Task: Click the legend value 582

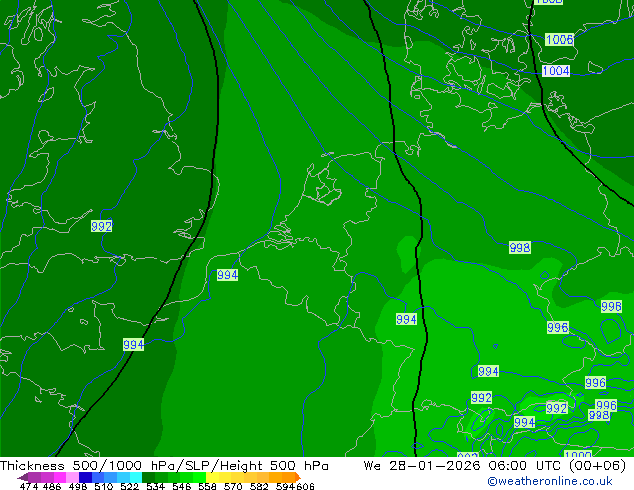Action: pyautogui.click(x=259, y=486)
